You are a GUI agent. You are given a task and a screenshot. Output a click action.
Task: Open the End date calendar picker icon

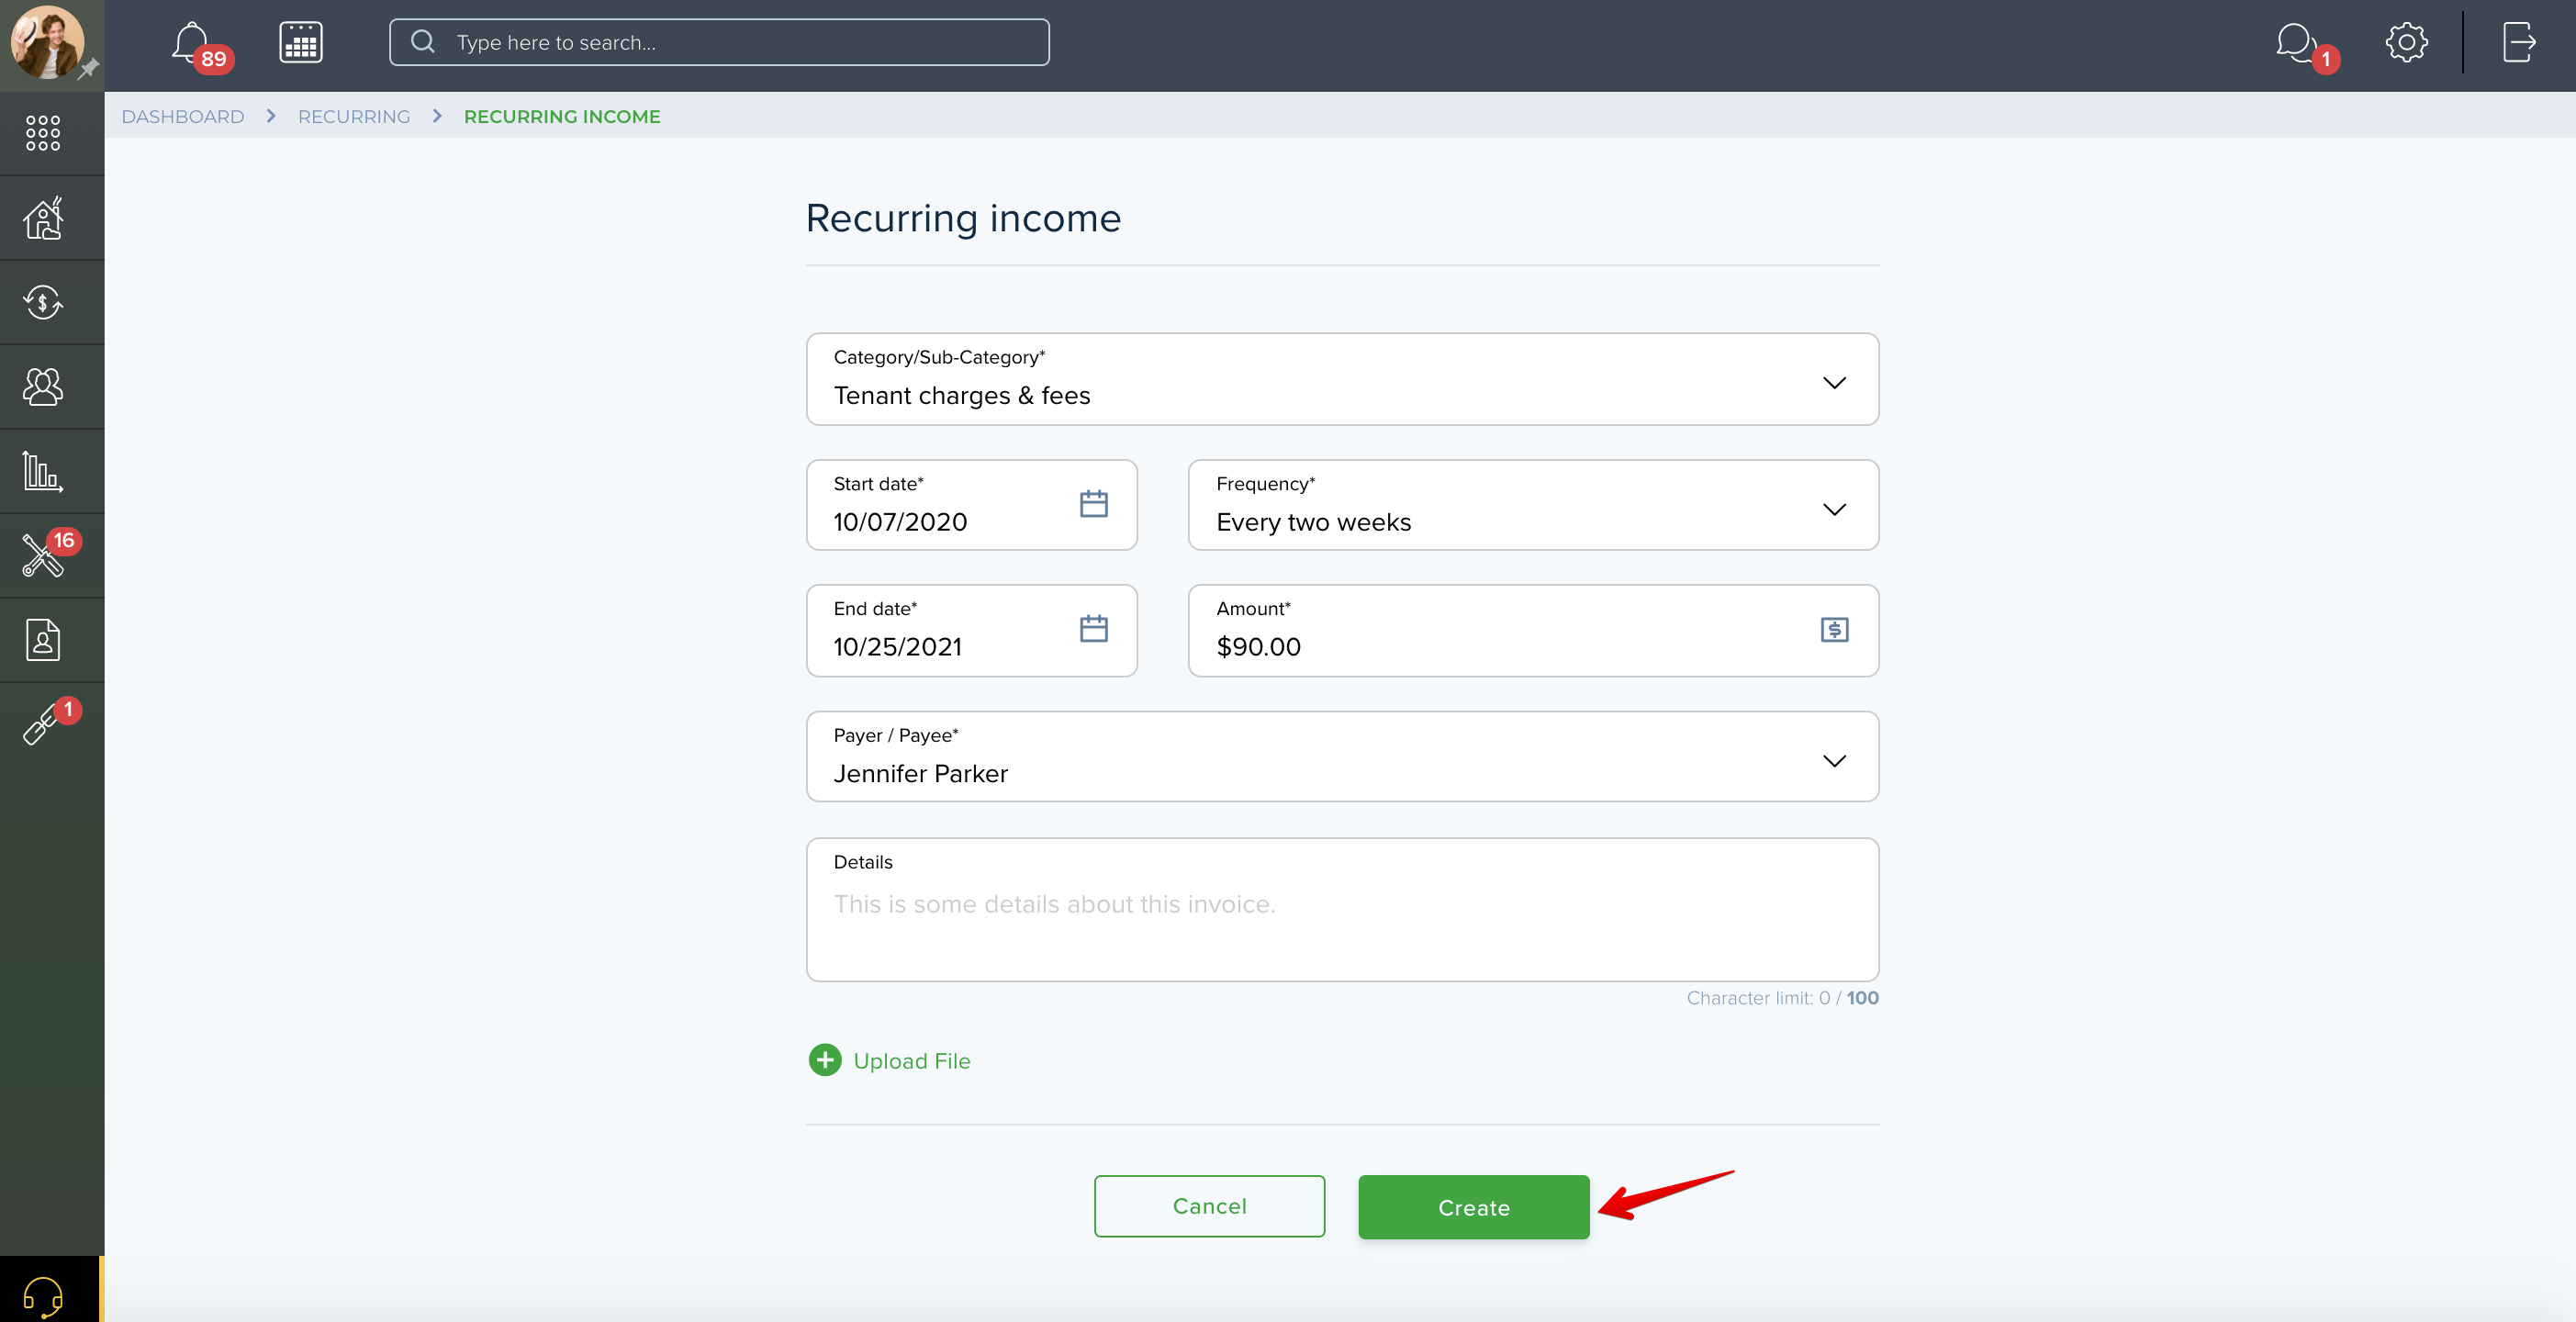(1094, 628)
